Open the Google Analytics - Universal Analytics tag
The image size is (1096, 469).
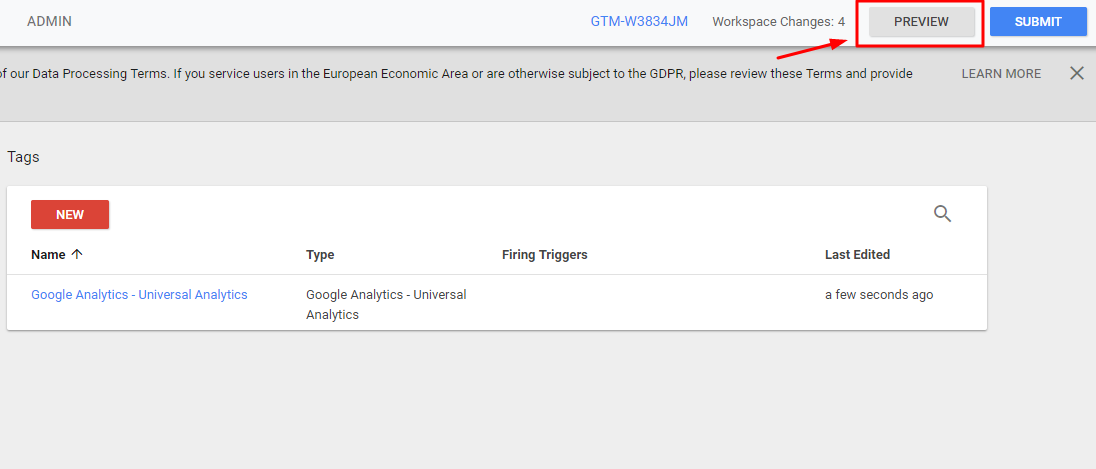point(139,294)
